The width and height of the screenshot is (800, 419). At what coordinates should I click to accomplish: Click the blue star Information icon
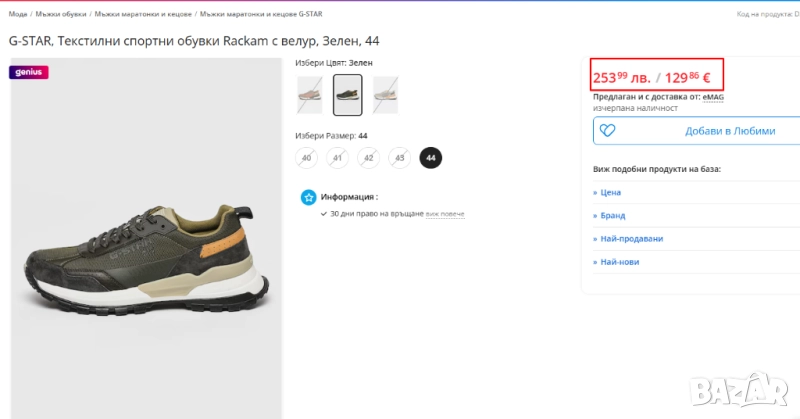point(309,197)
